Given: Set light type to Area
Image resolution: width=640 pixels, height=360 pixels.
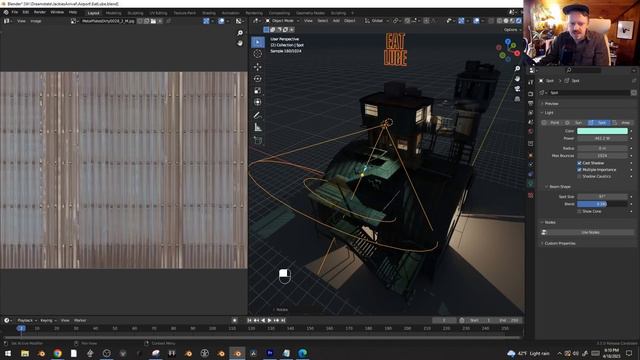Looking at the screenshot, I should (622, 122).
